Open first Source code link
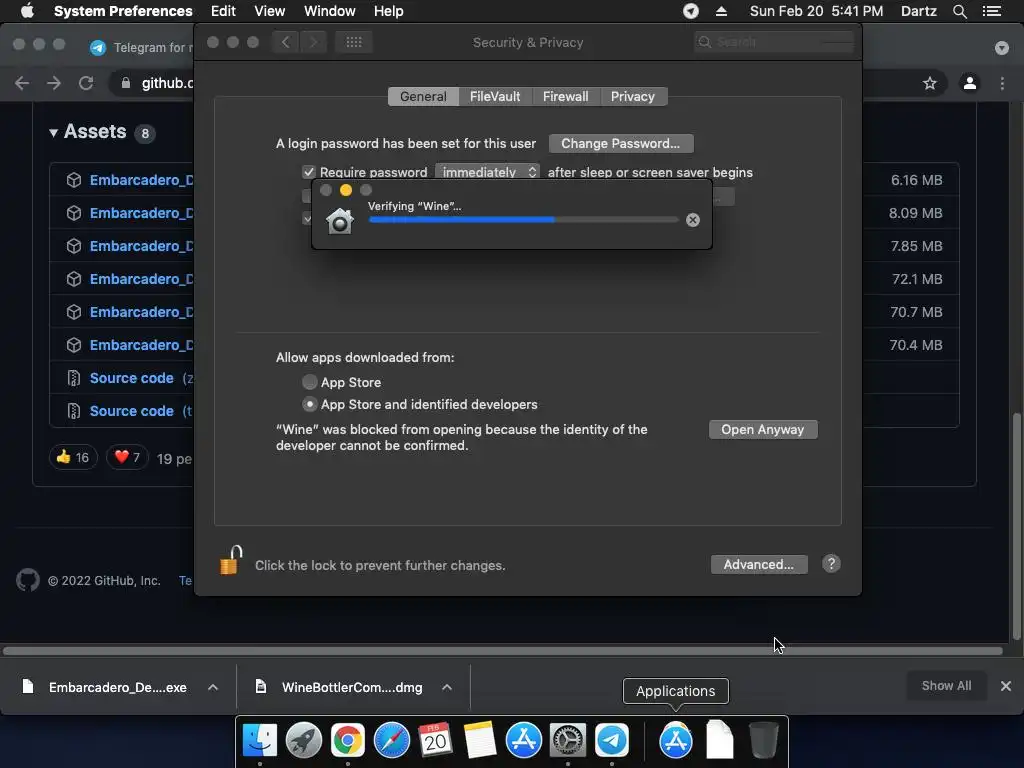The width and height of the screenshot is (1024, 768). click(x=131, y=378)
